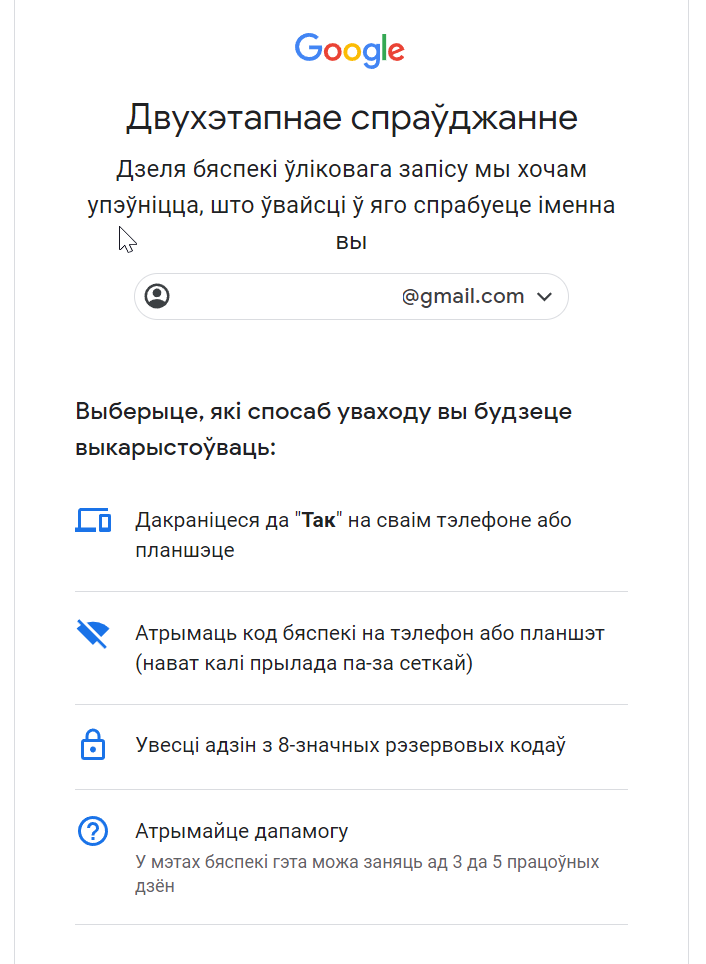Click the bold word 'Так' in first option
Viewport: 706px width, 964px height.
click(x=319, y=520)
